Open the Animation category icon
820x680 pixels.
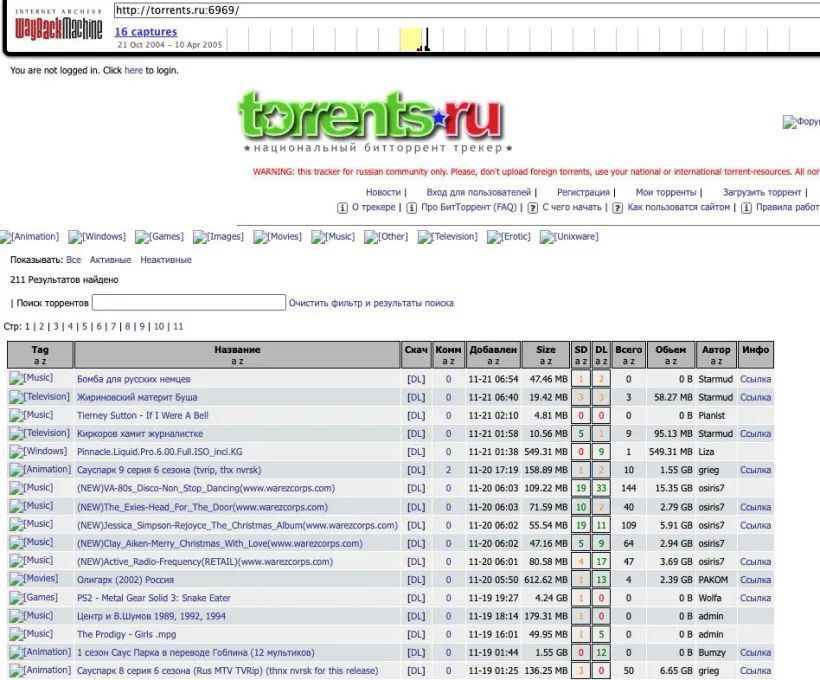point(29,236)
